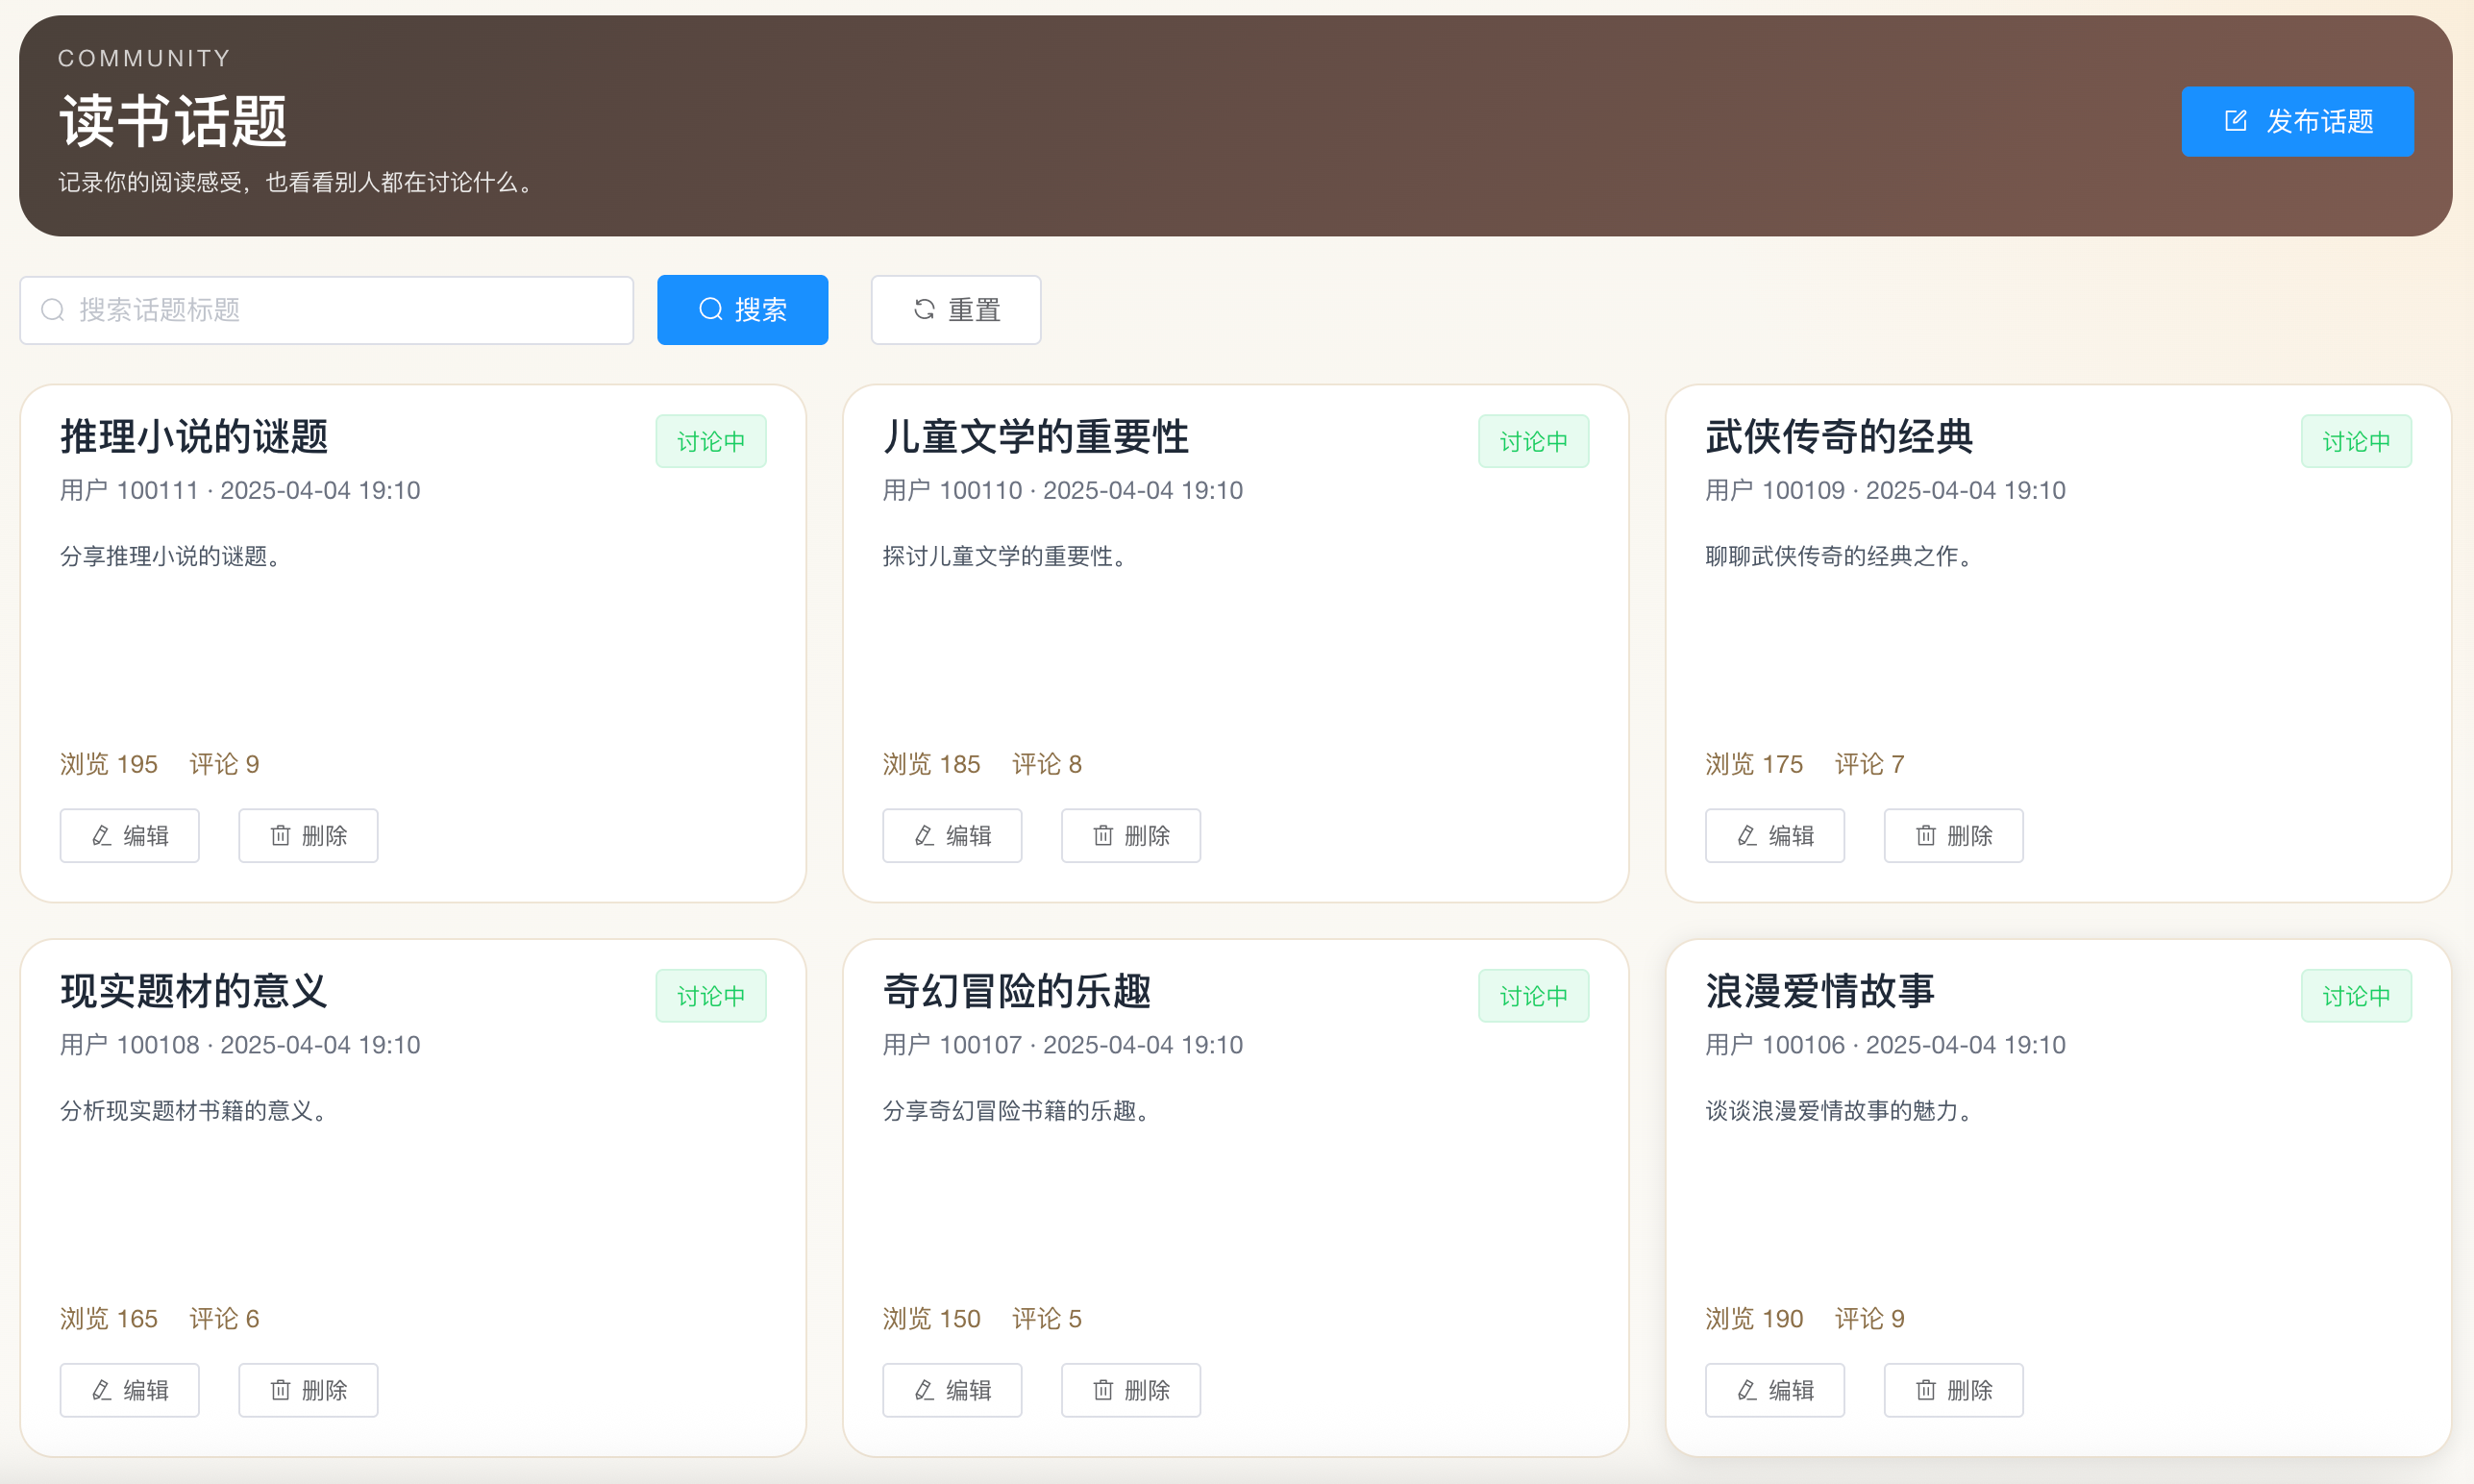Viewport: 2474px width, 1484px height.
Task: Click the 发布话题 publish topic button
Action: point(2296,121)
